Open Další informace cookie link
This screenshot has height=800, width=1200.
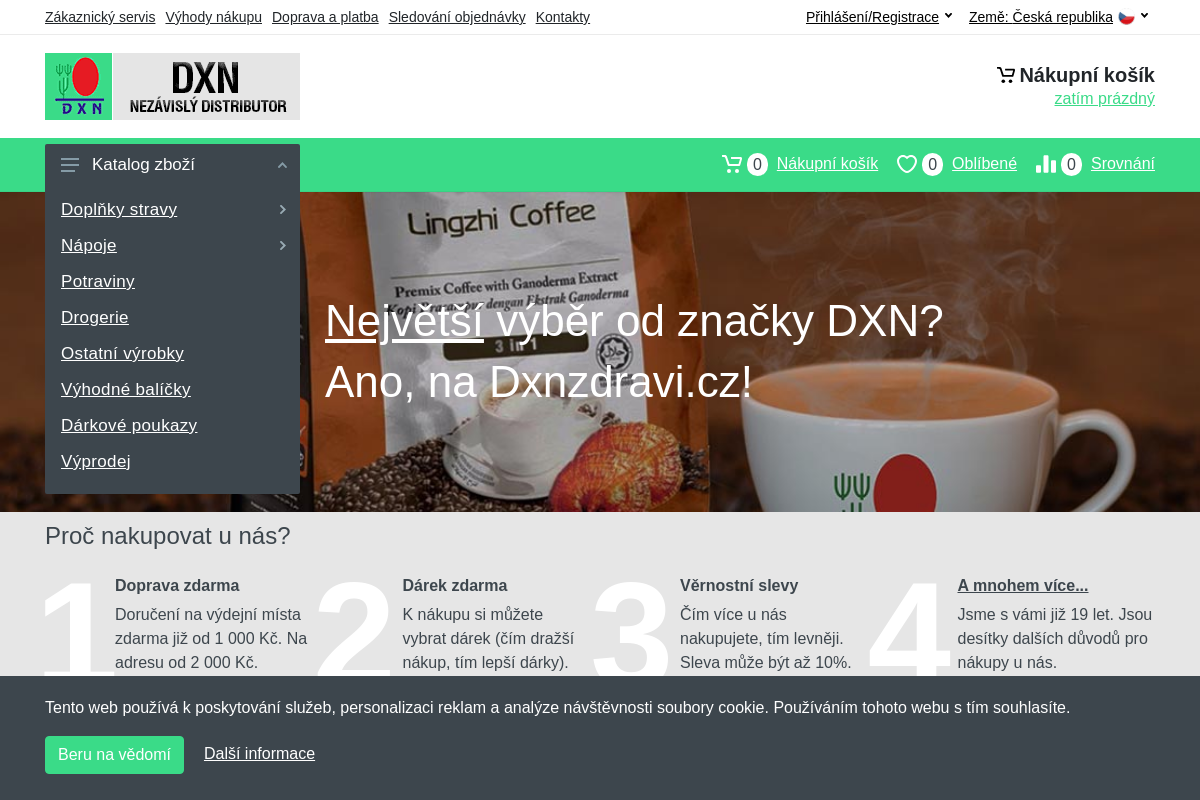259,754
